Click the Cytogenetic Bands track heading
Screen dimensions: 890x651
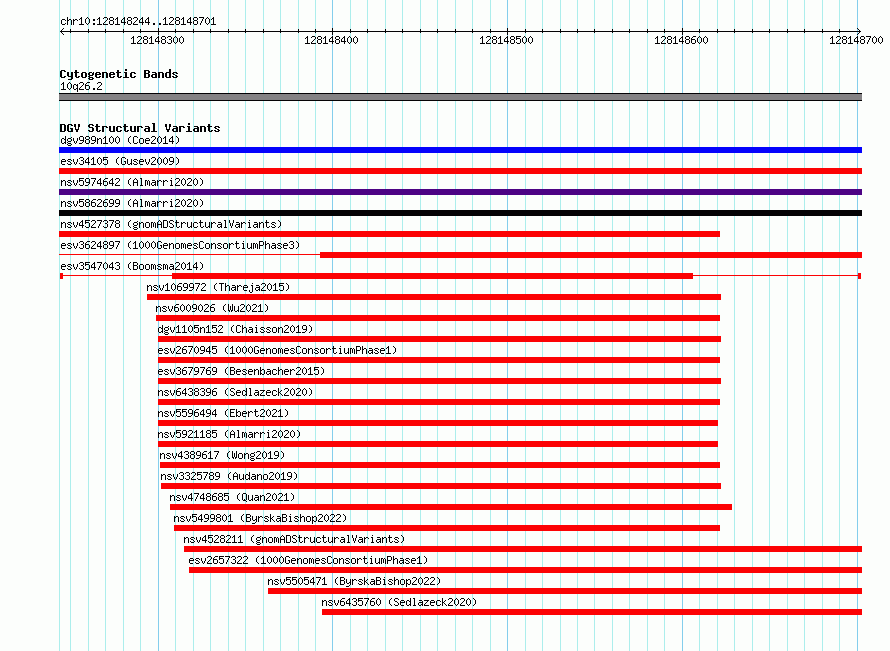point(119,74)
